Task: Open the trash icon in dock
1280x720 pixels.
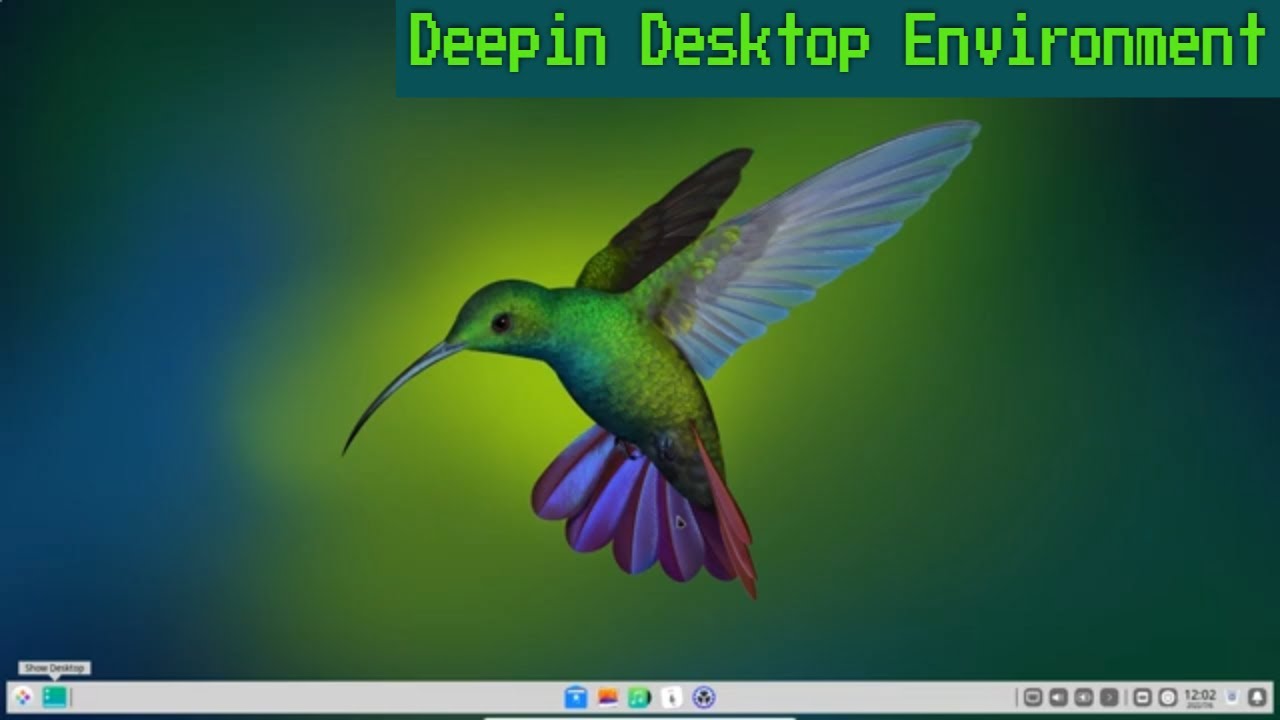Action: [x=1232, y=697]
